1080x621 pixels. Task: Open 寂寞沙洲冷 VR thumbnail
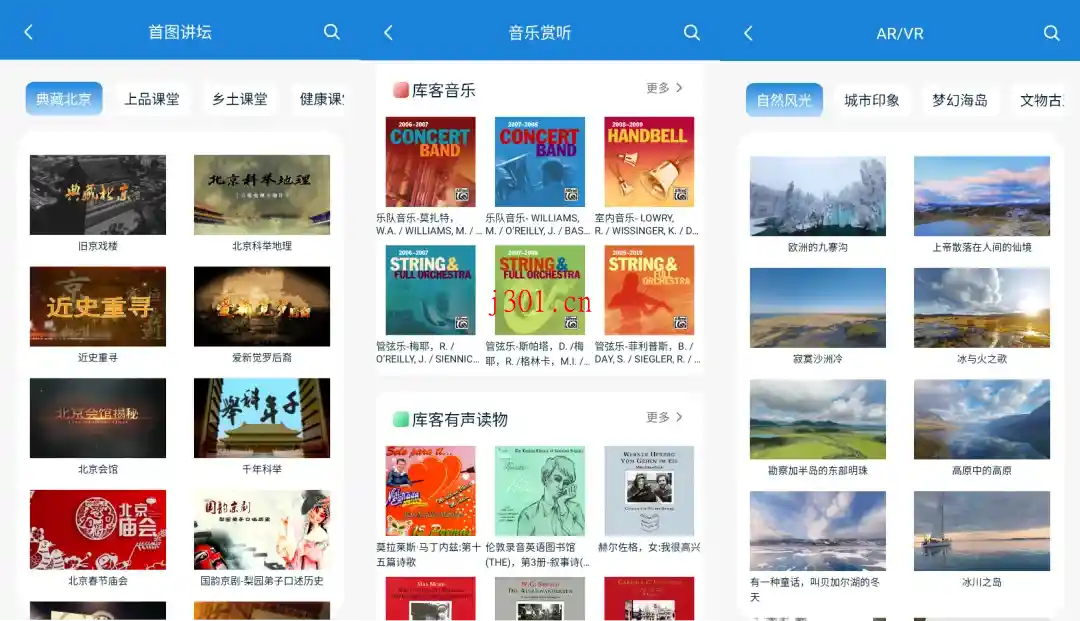pyautogui.click(x=818, y=308)
